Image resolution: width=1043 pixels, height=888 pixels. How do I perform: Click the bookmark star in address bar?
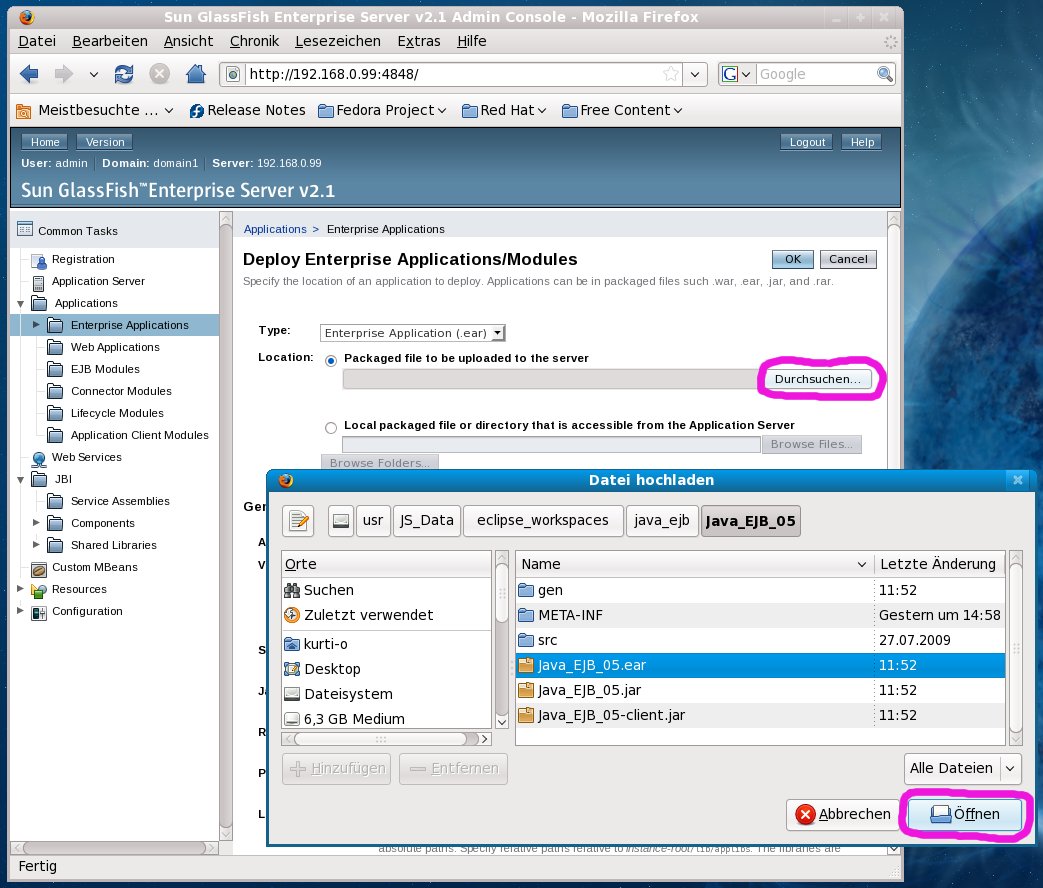click(671, 74)
